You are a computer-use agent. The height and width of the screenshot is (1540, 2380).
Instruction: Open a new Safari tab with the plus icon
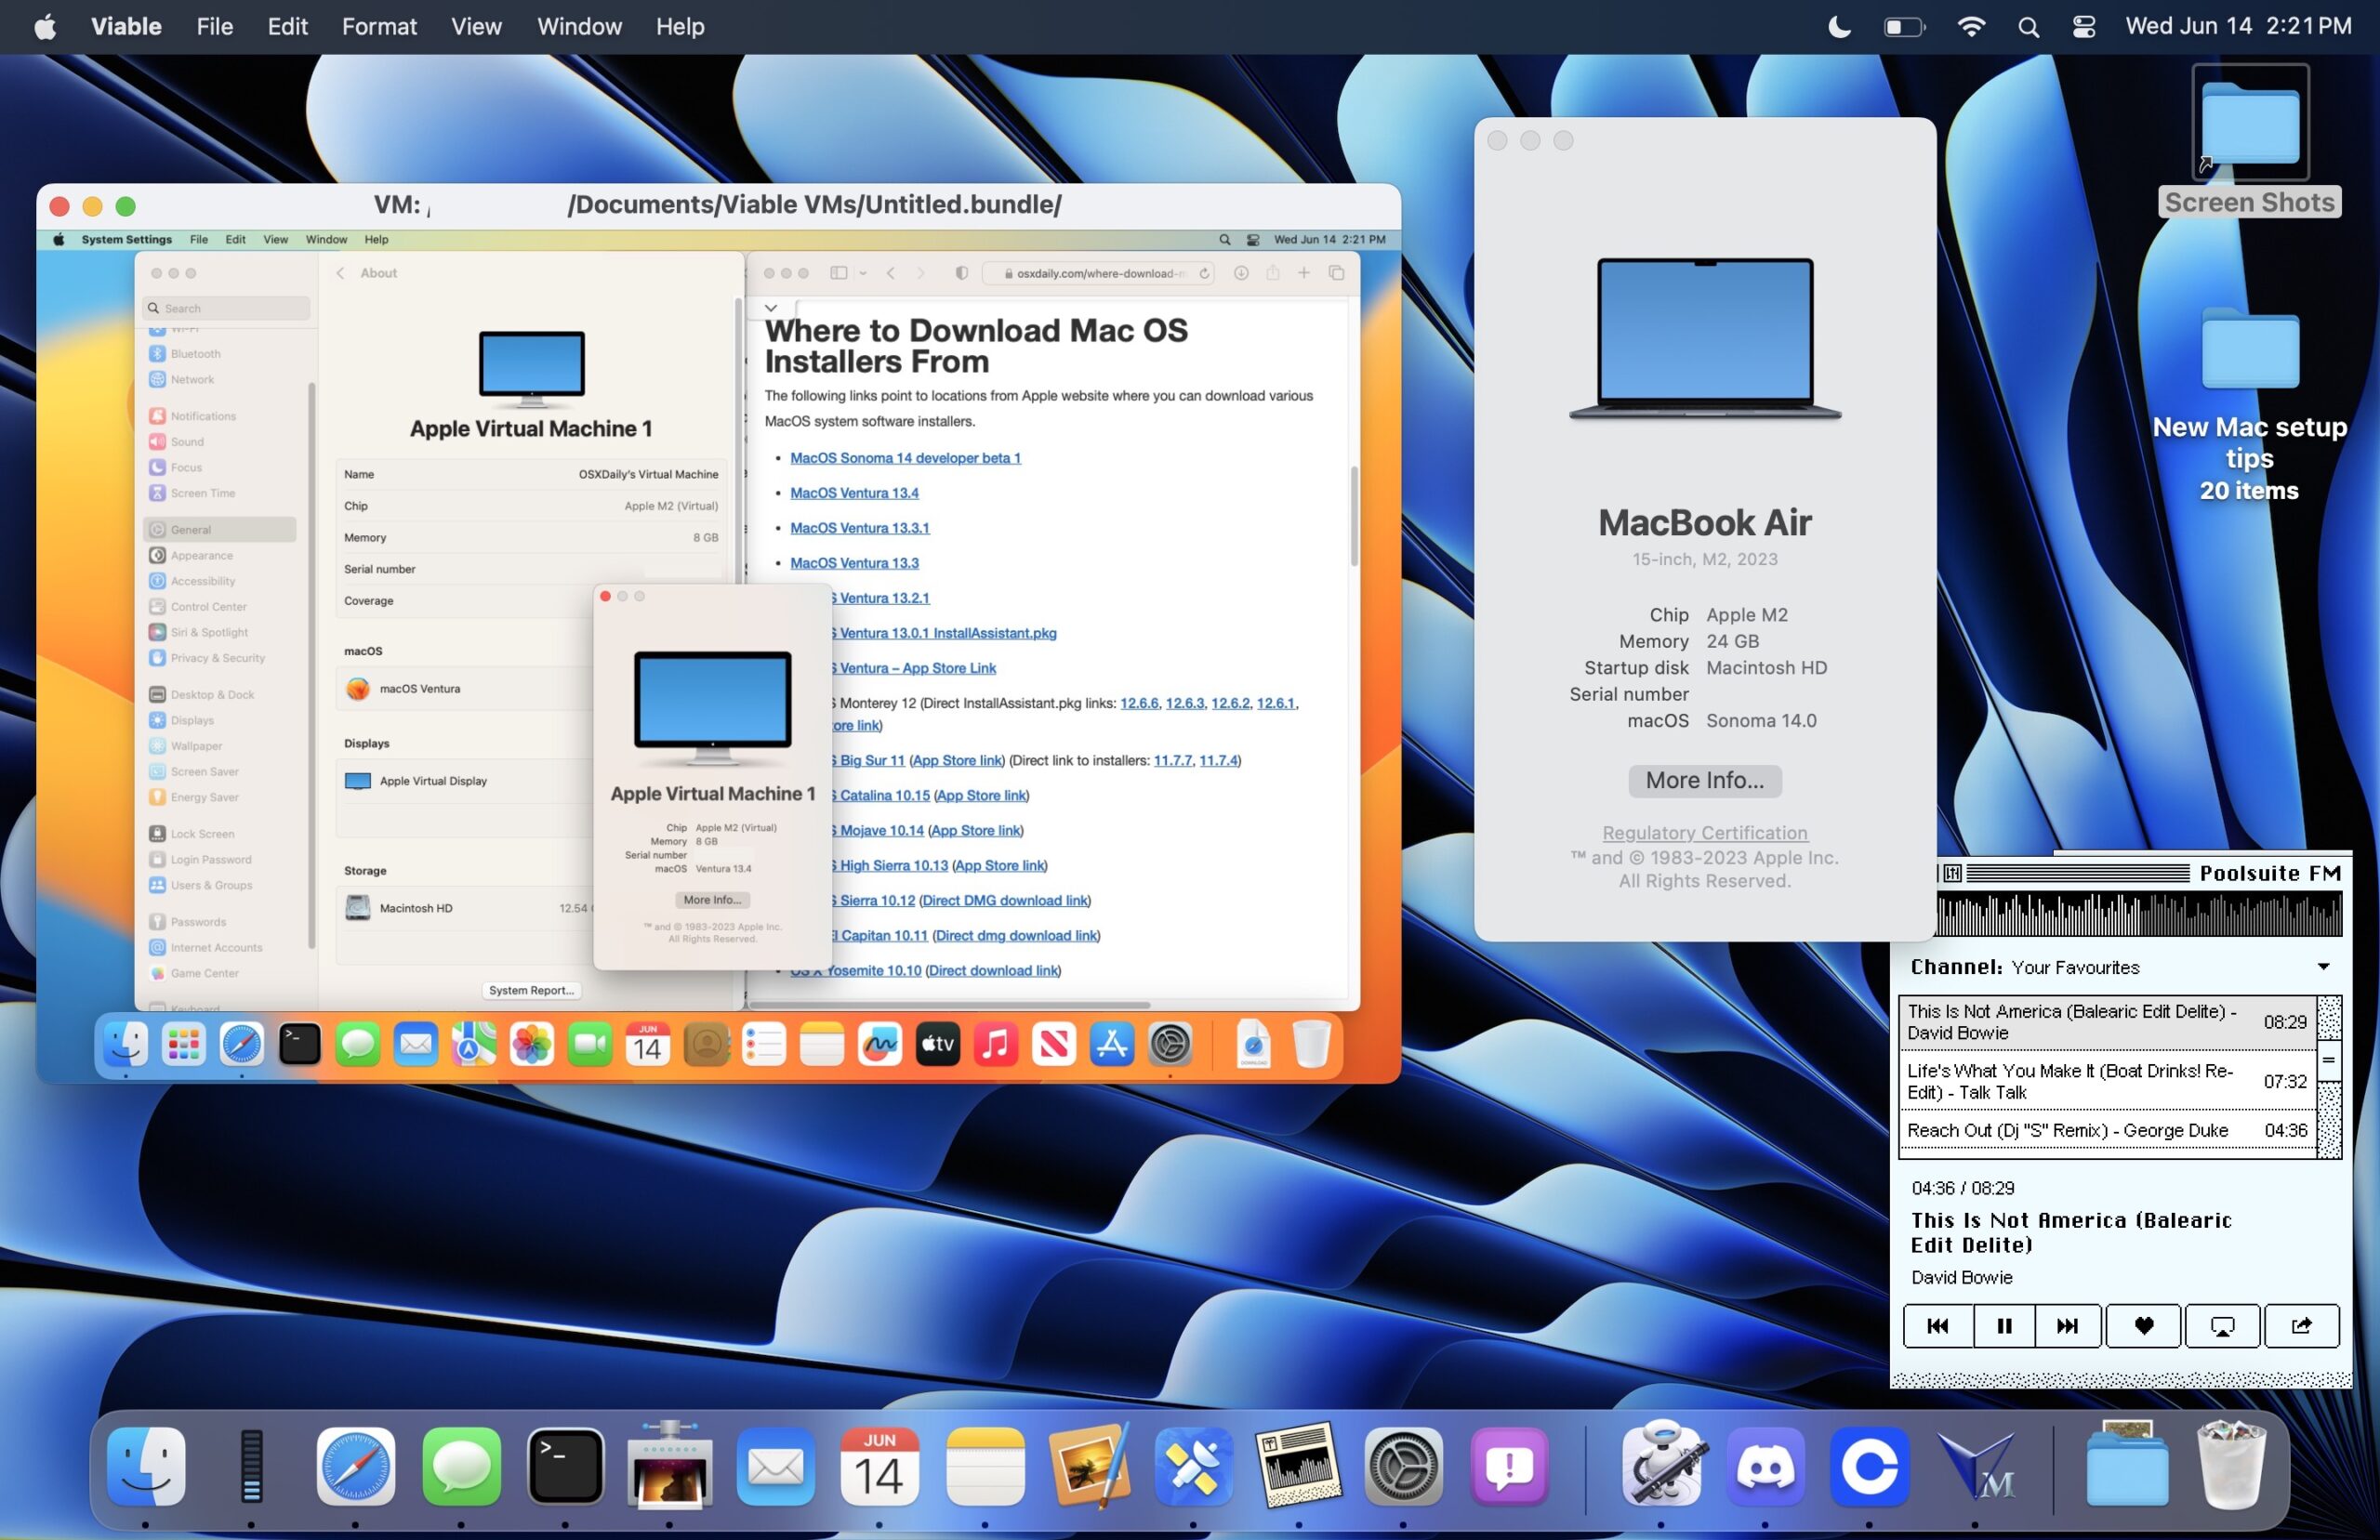coord(1303,273)
